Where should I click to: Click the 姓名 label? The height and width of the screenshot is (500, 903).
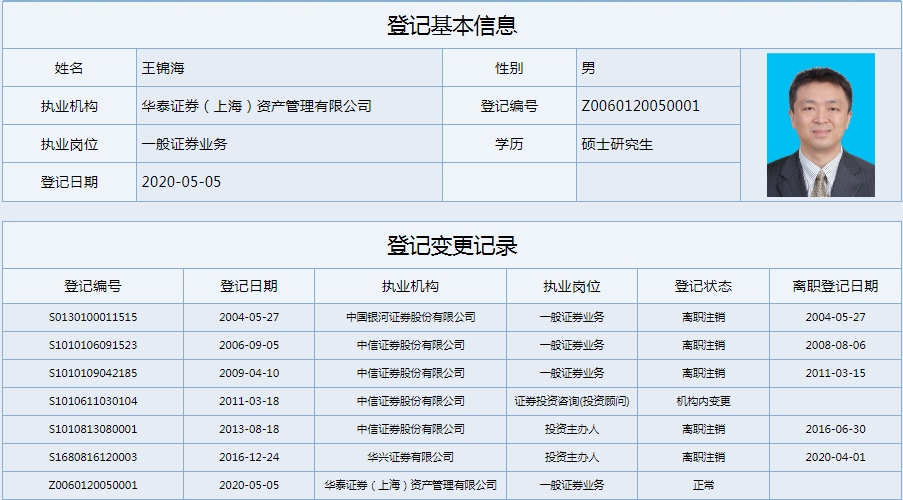tap(69, 68)
